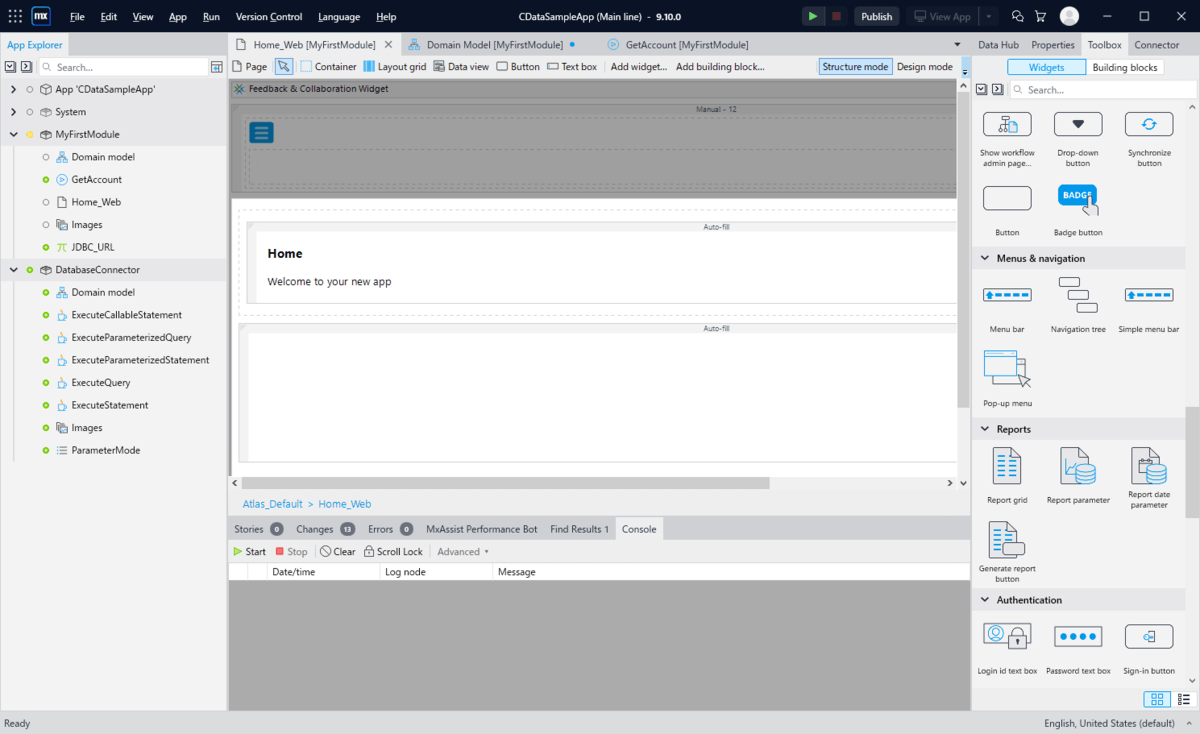The width and height of the screenshot is (1200, 734).
Task: Select the Drop-down button widget
Action: 1078,139
